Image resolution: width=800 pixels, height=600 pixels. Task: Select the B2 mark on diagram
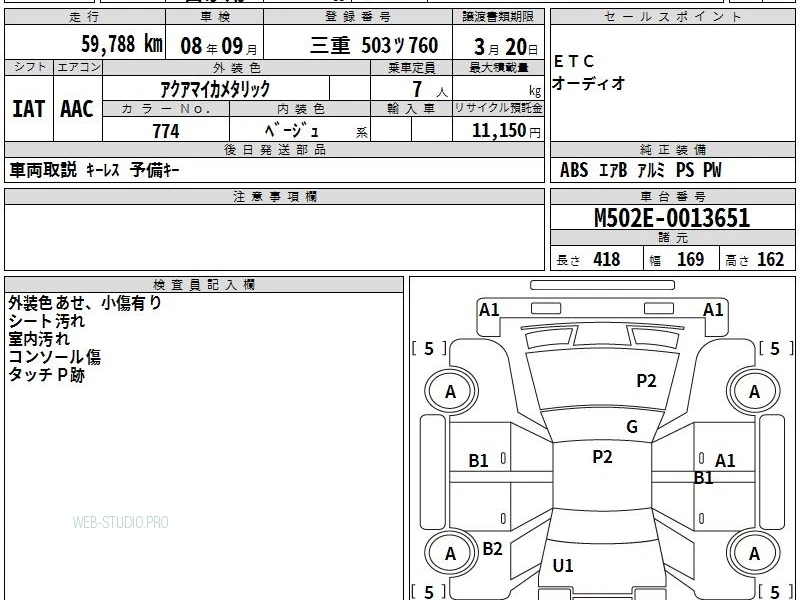pyautogui.click(x=492, y=548)
